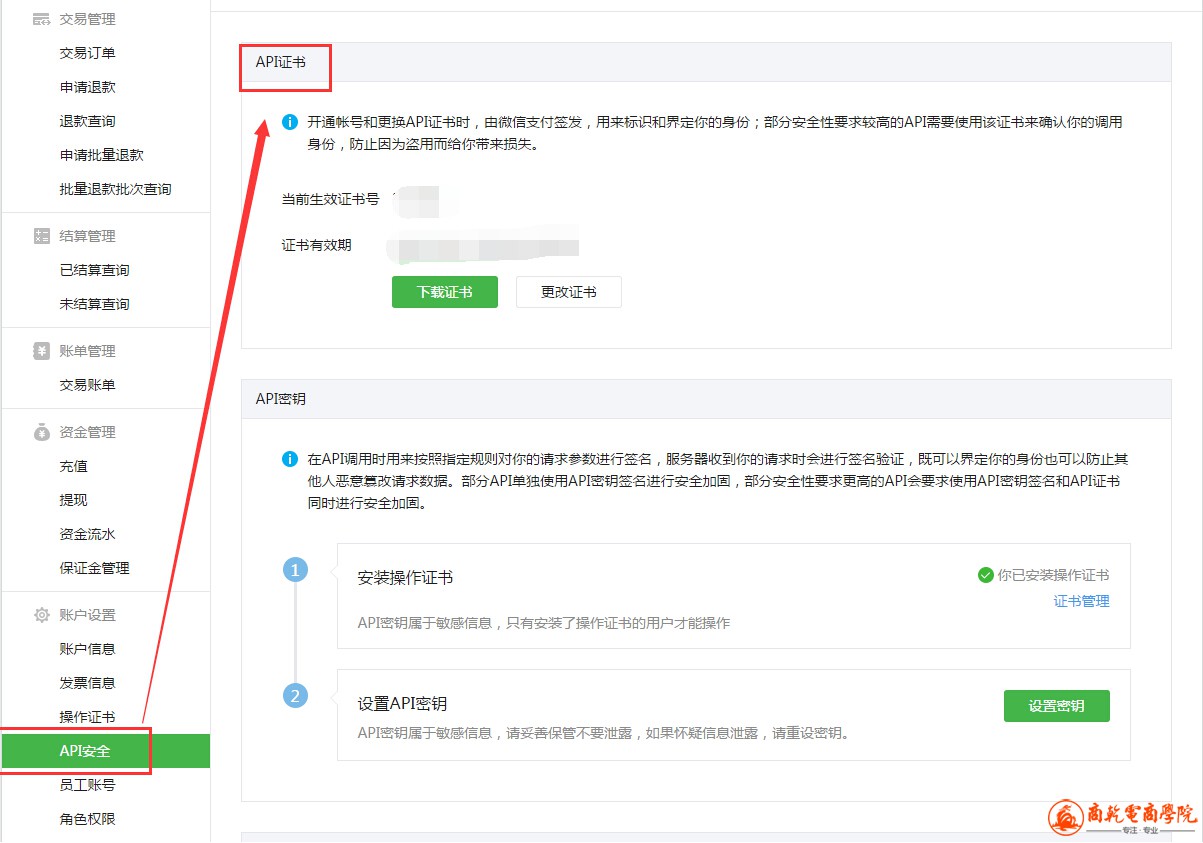Go to 发票信息 page

point(87,683)
